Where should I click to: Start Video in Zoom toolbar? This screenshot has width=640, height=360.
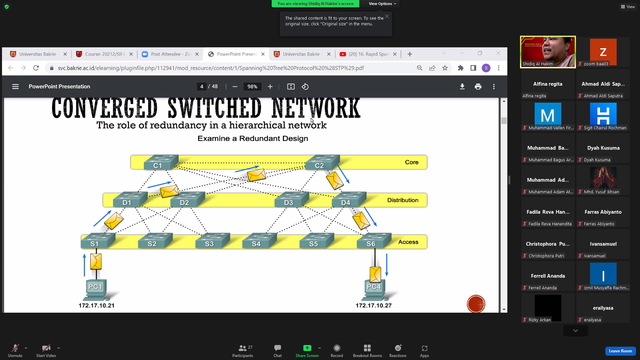[46, 350]
